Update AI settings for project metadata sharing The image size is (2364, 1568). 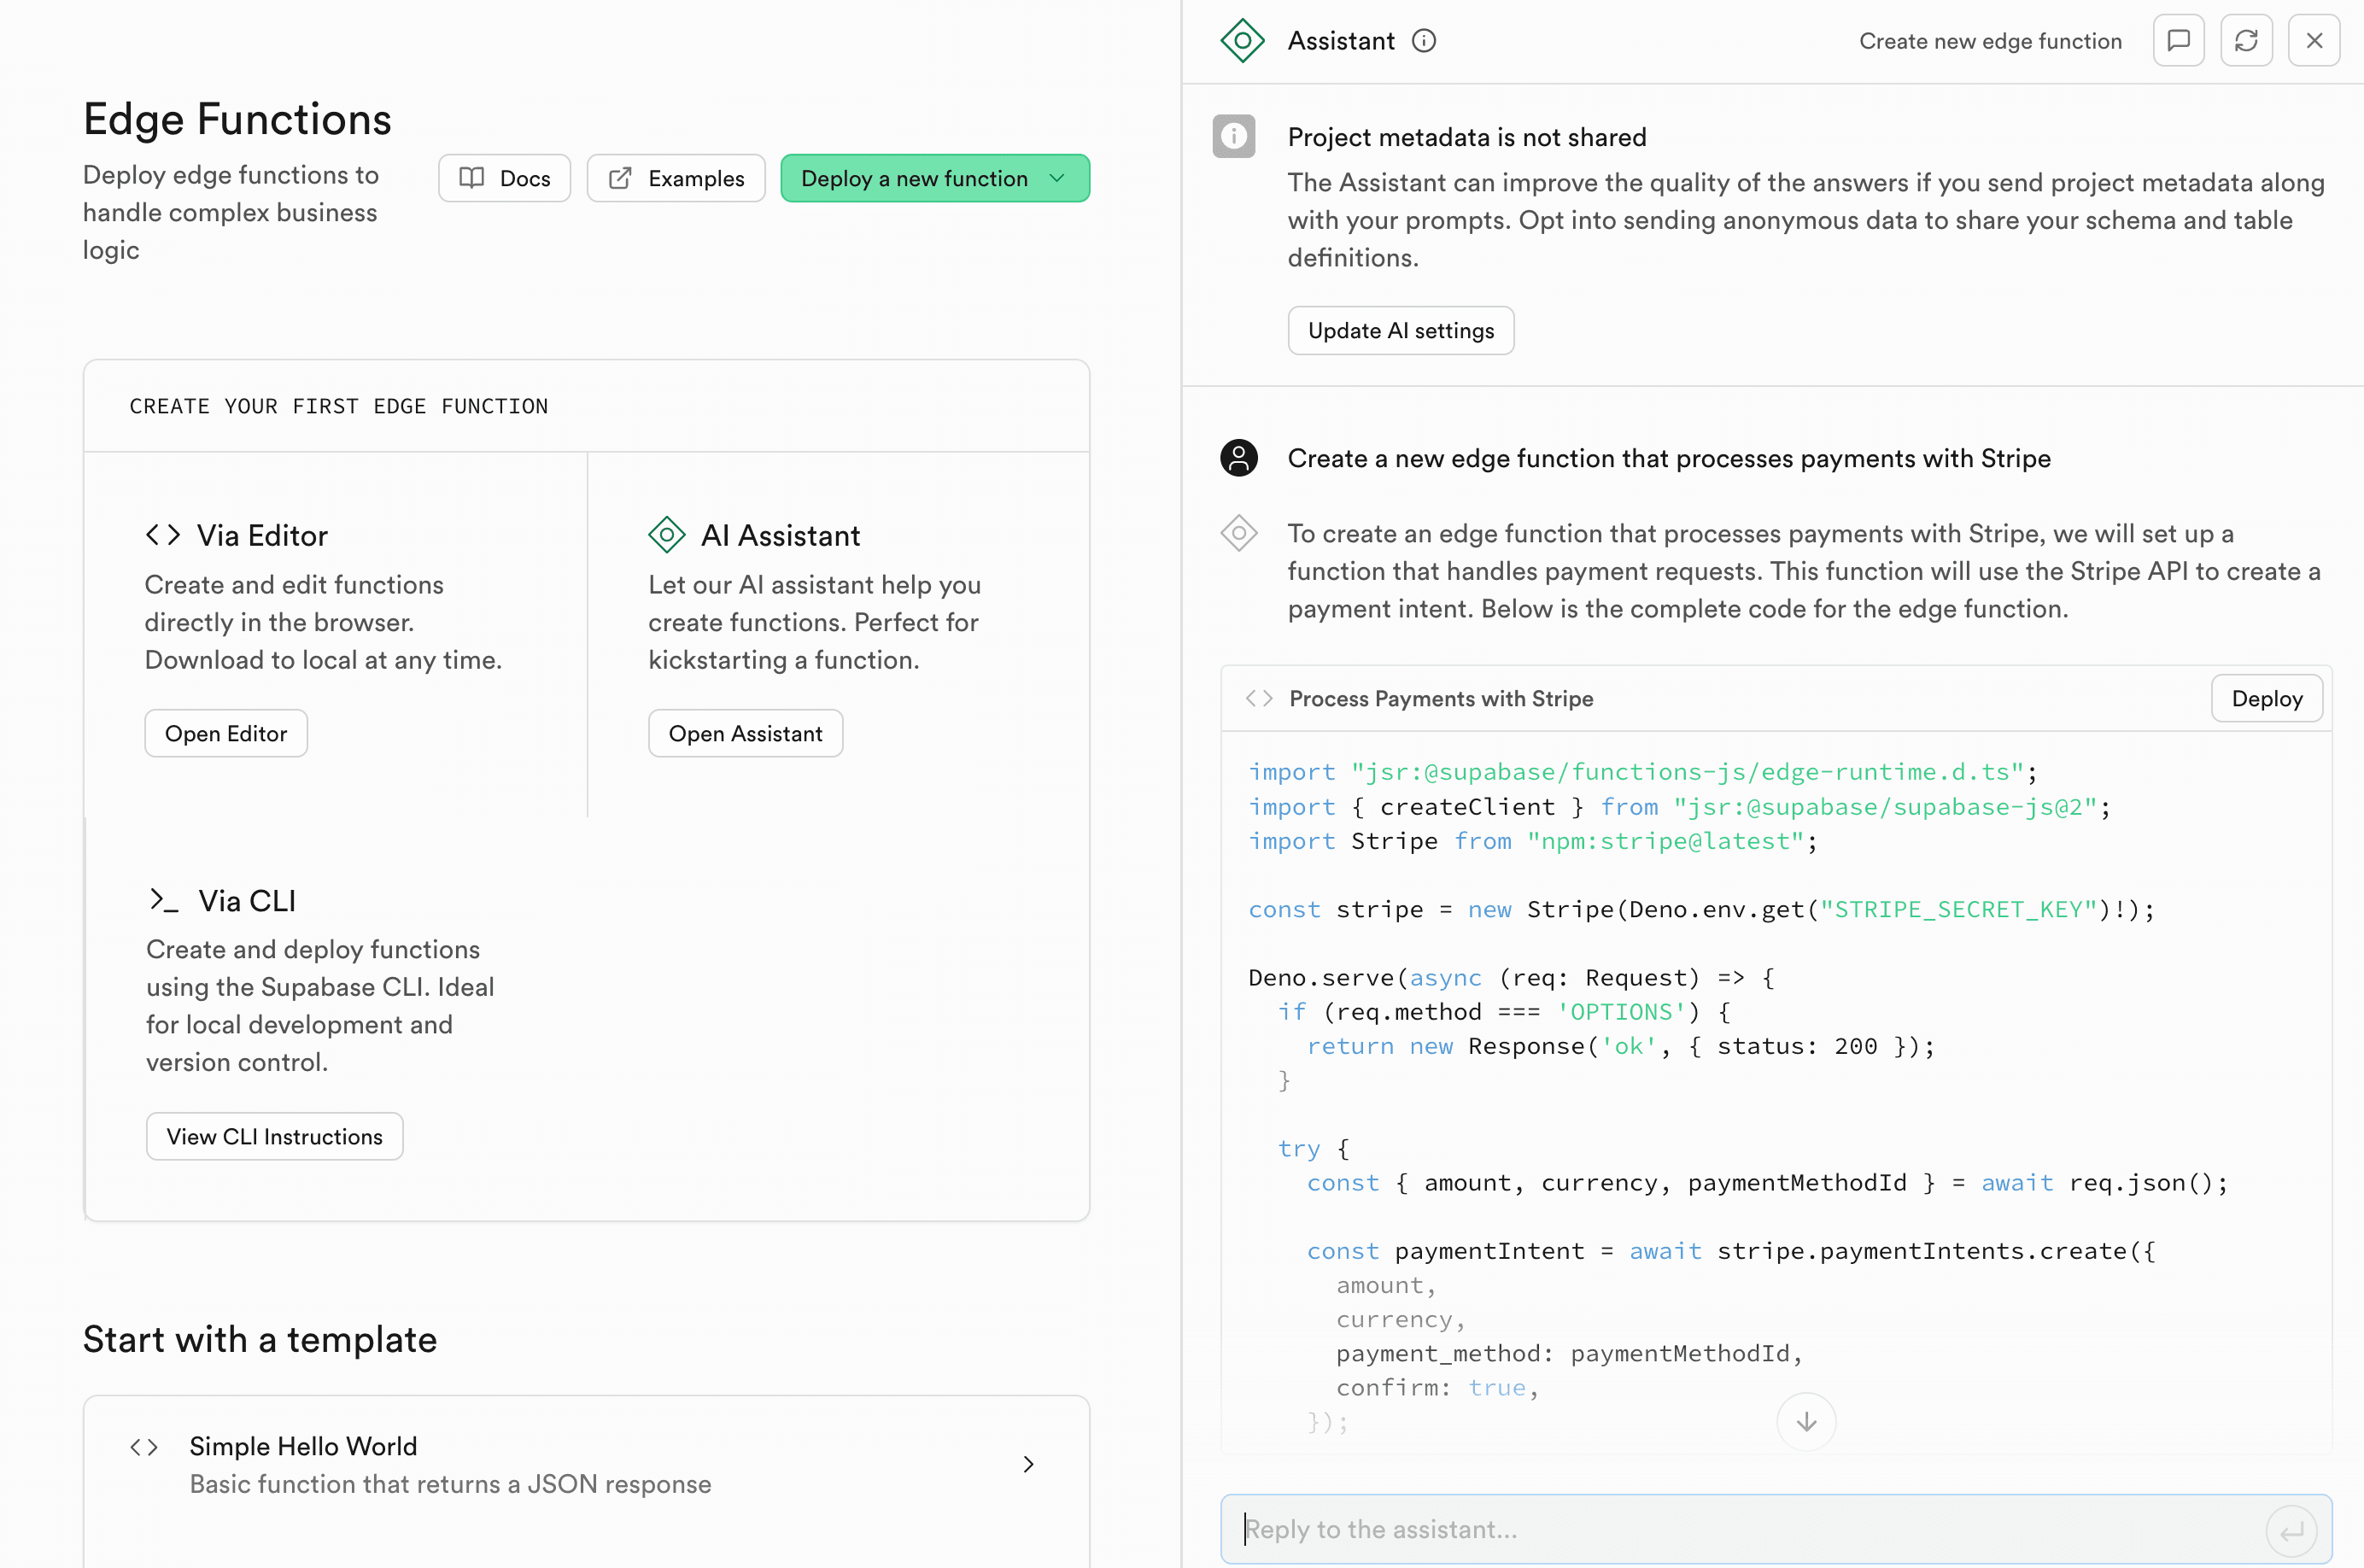(1401, 330)
